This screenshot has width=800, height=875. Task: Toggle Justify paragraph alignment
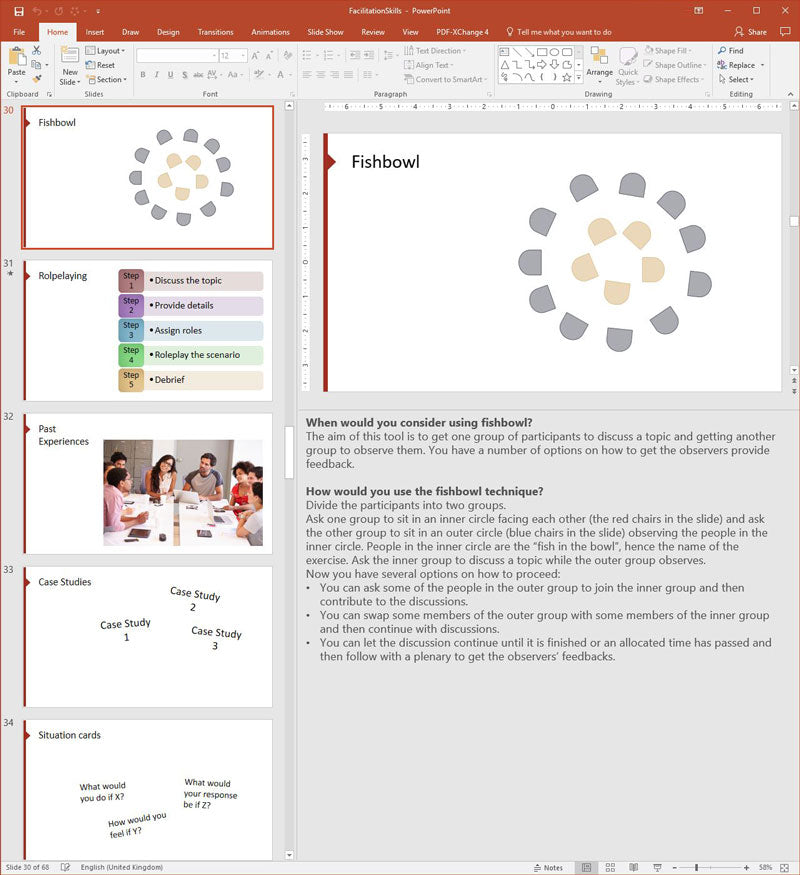[348, 74]
